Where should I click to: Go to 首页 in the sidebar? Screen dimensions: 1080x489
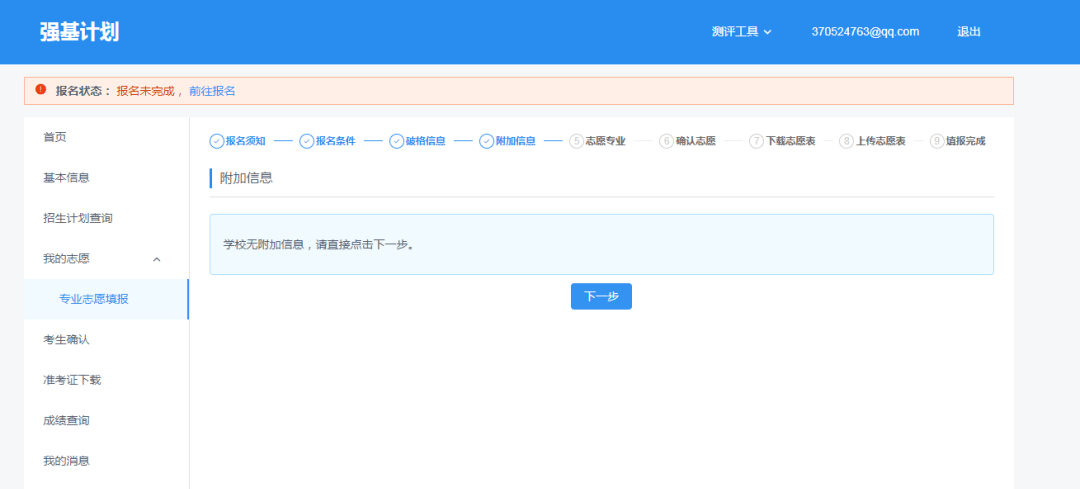coord(55,137)
